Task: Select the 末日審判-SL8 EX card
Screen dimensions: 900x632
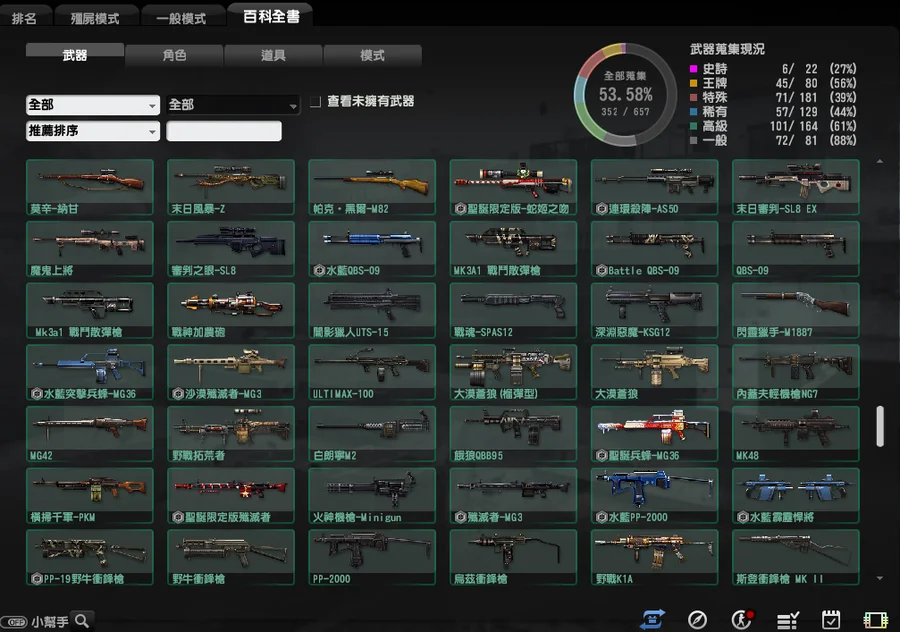Action: point(796,187)
